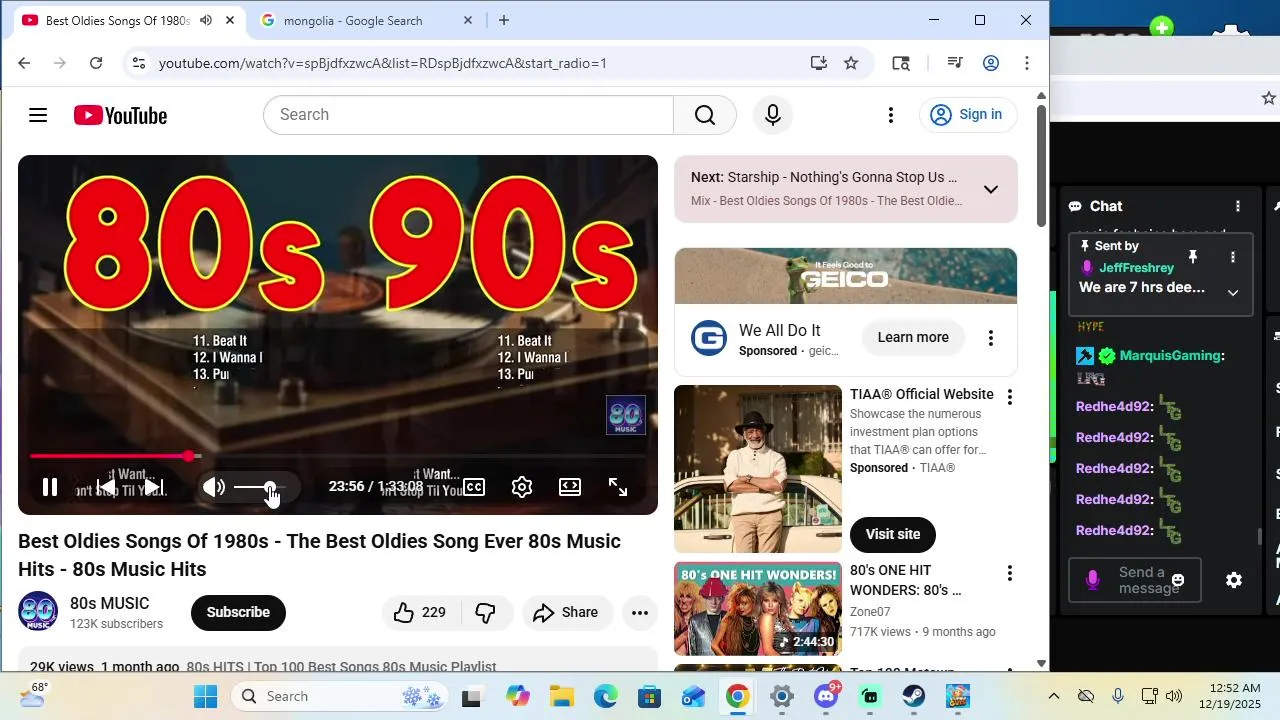Click the chat Send a message field

pos(1135,580)
